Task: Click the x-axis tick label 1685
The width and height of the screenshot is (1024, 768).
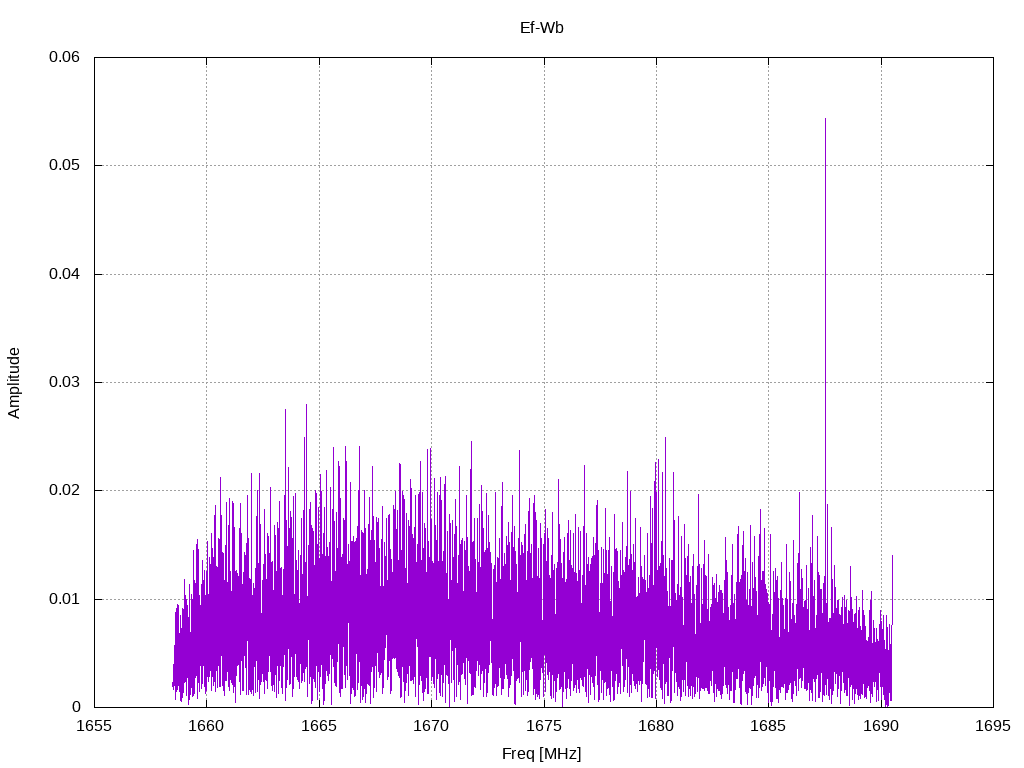Action: 769,726
